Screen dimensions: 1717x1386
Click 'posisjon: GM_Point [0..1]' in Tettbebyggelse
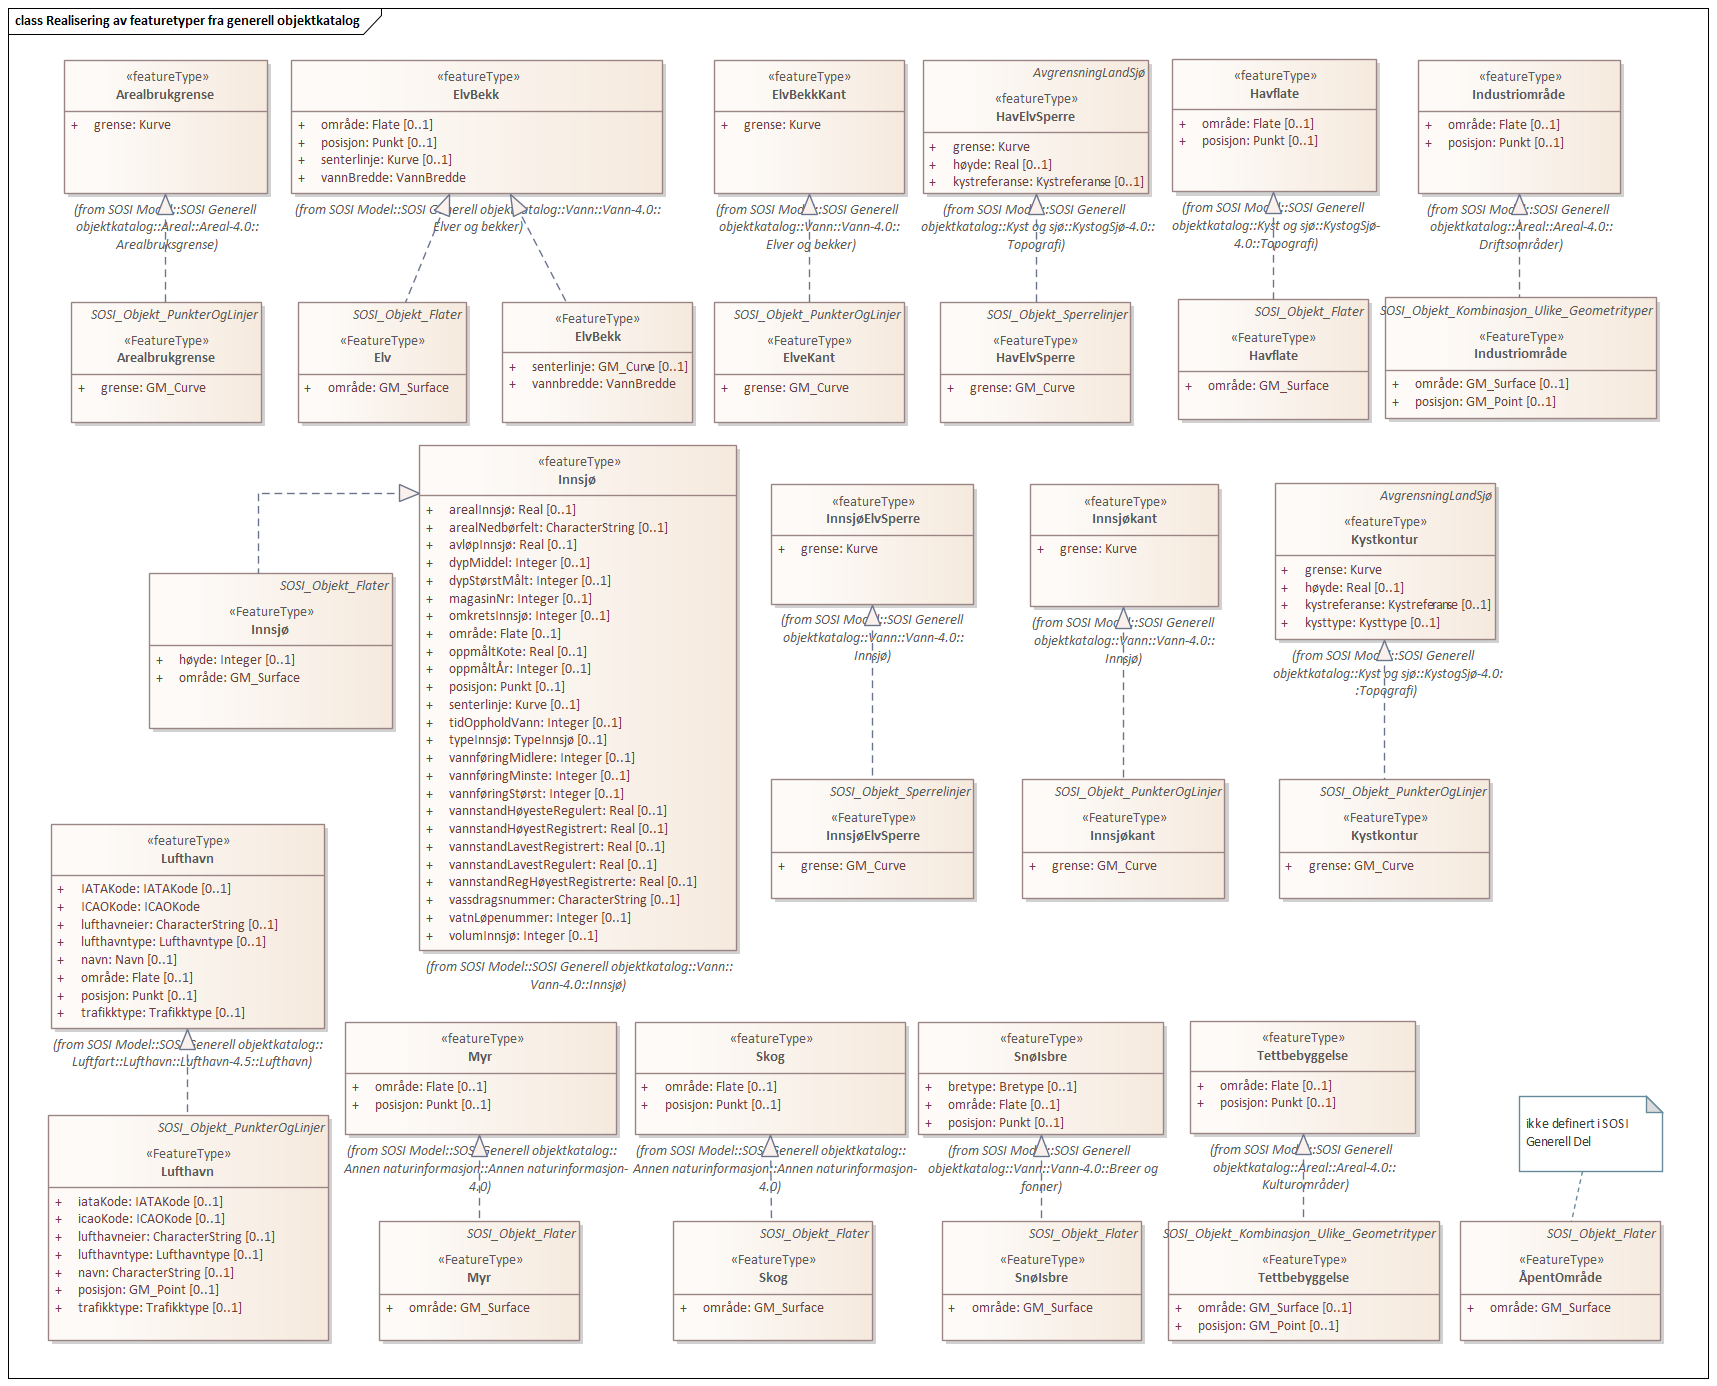(x=1267, y=1325)
